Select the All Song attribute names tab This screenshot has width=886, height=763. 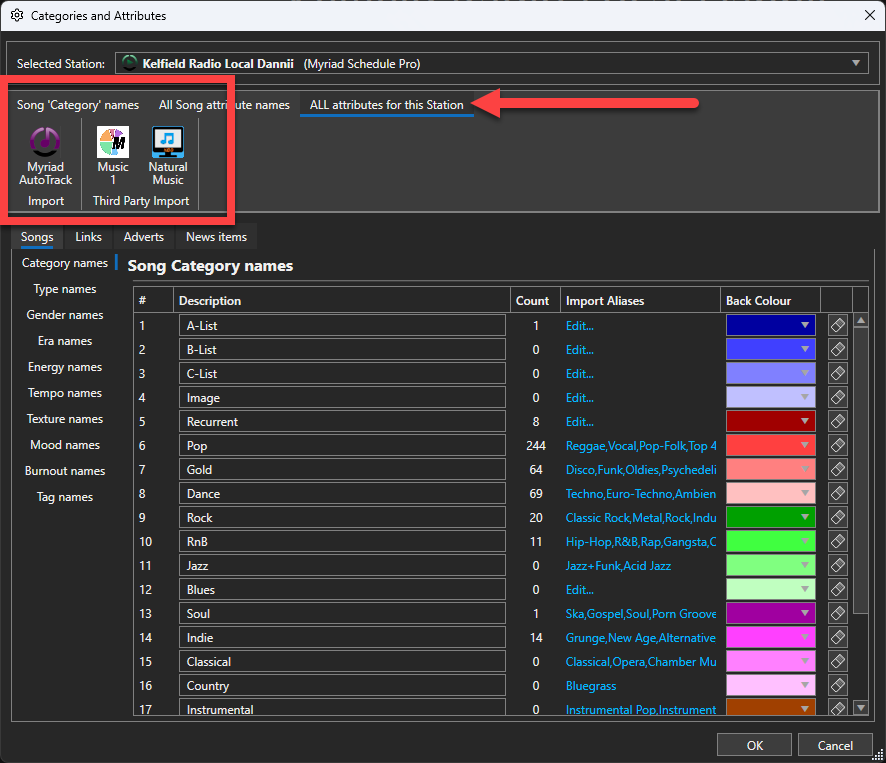[224, 105]
